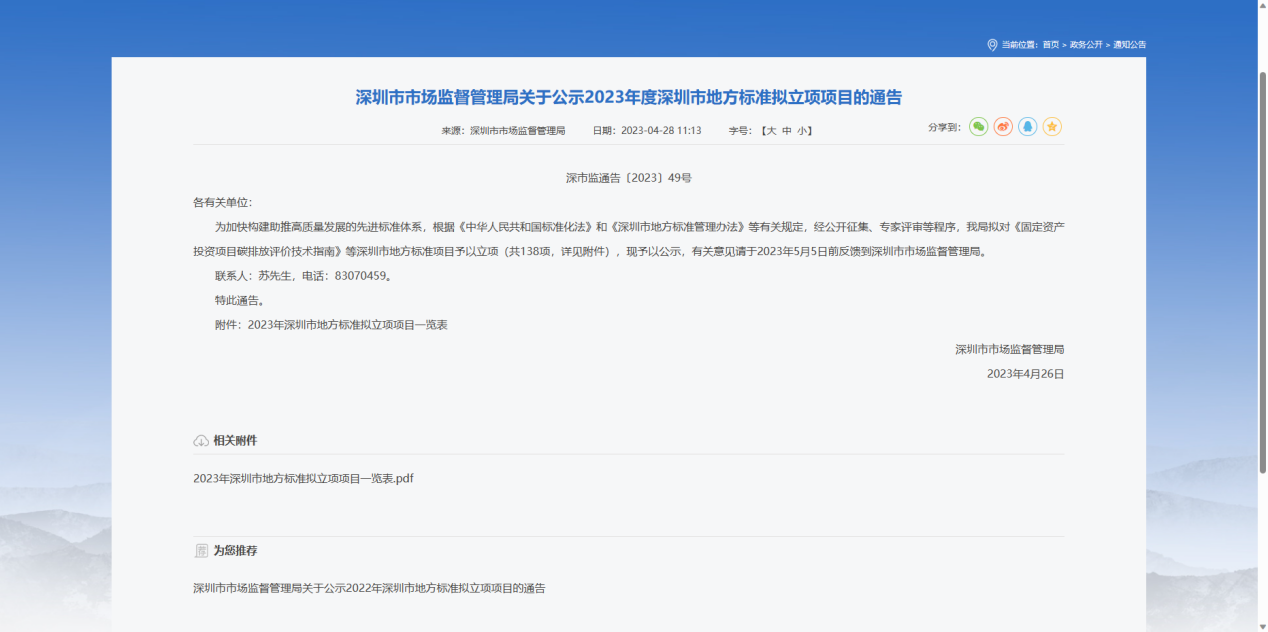
Task: Click the signature 深圳市市场监督管理局 above the date
Action: coord(1009,350)
